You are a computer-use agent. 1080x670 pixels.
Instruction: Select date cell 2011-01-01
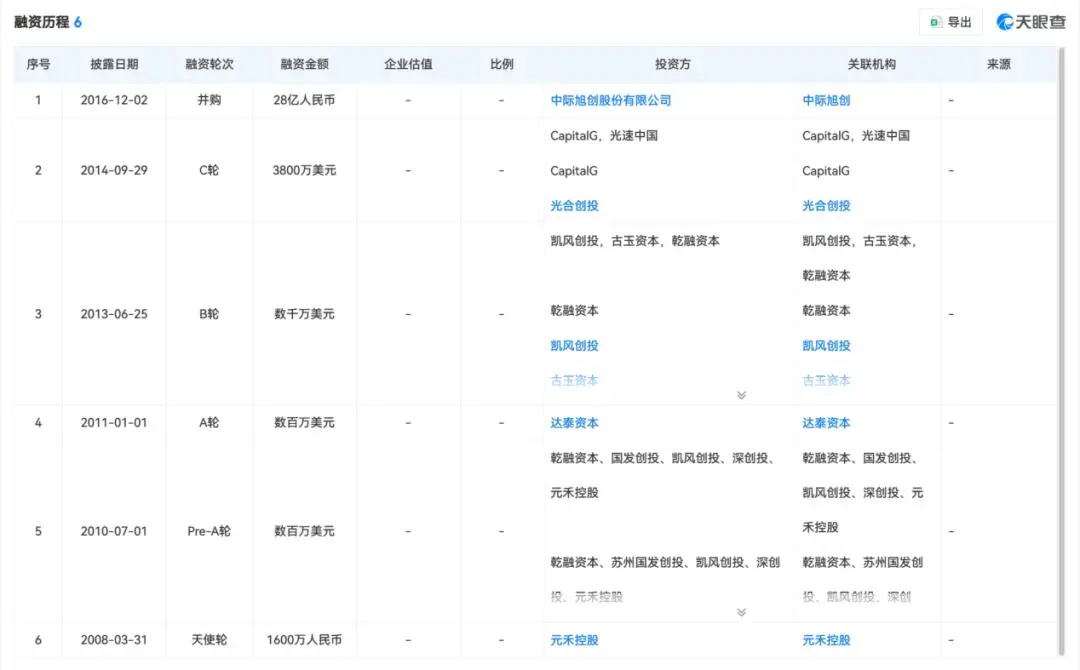point(114,423)
